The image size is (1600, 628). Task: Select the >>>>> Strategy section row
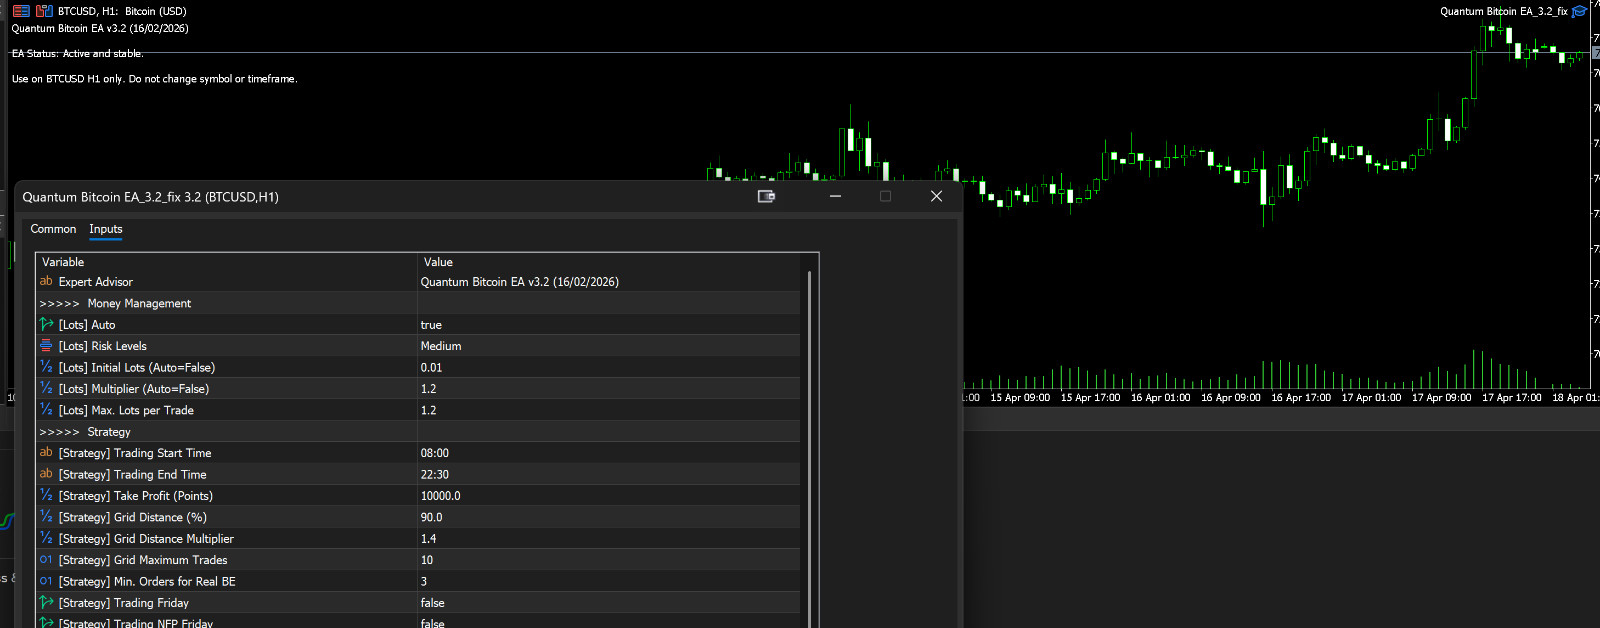click(x=418, y=431)
